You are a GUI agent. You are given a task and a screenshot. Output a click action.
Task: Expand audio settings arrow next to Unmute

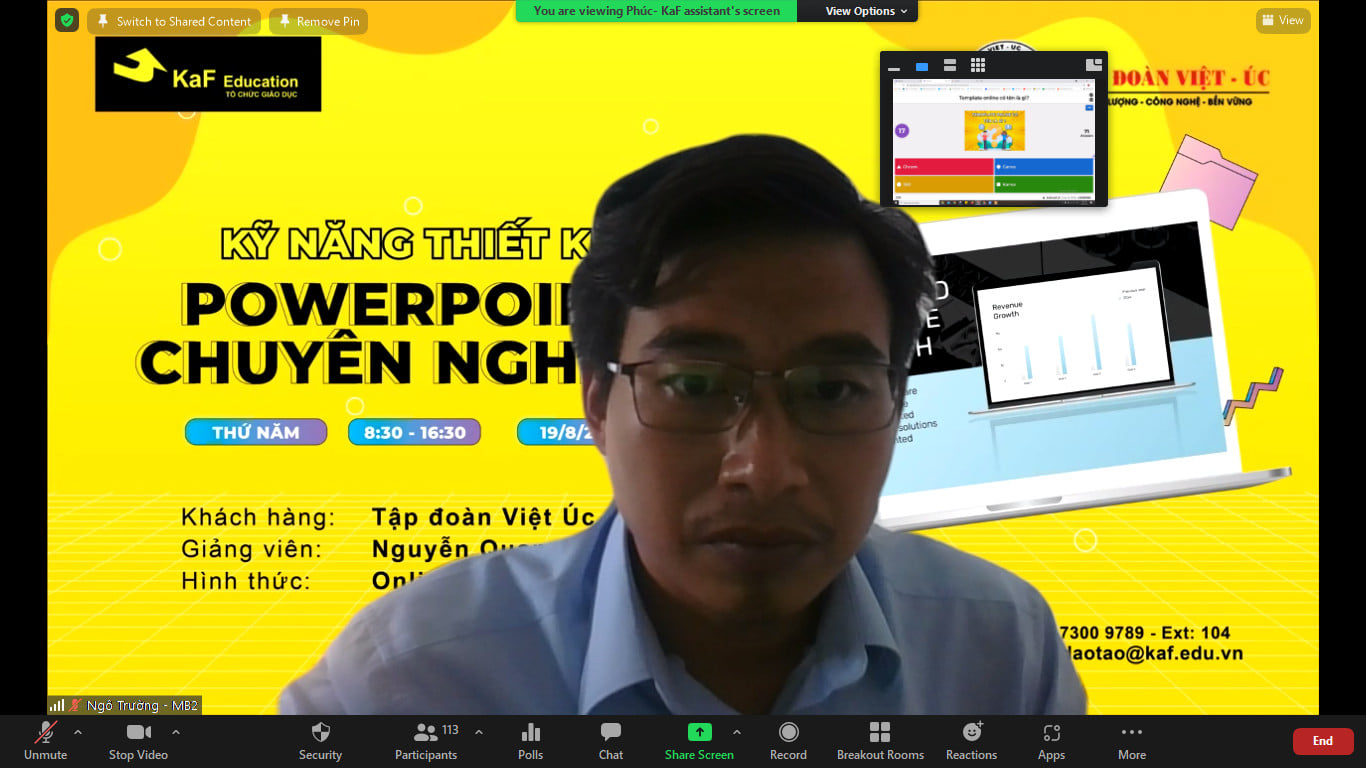[x=78, y=732]
